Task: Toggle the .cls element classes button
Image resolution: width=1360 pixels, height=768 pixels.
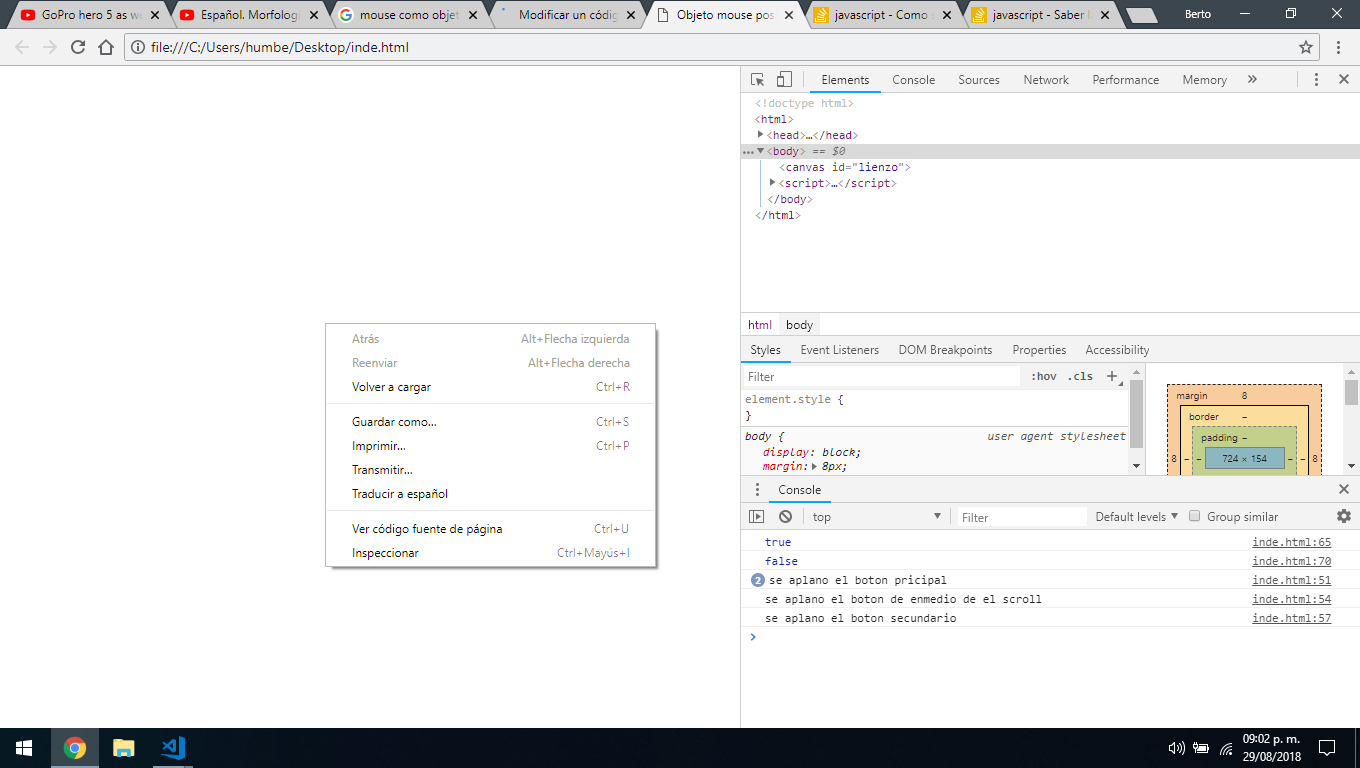Action: click(1080, 377)
